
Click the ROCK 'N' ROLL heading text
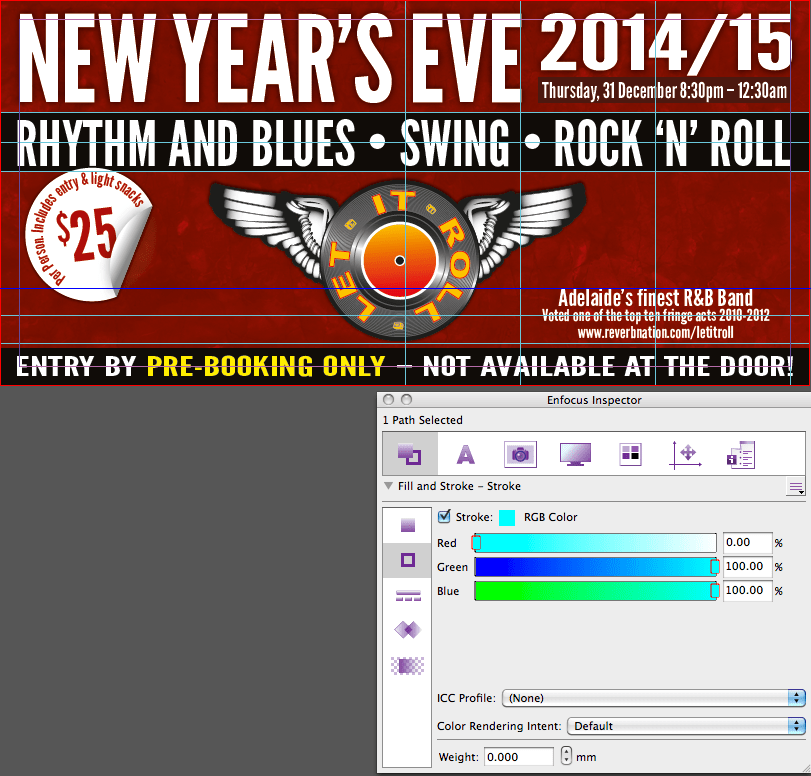pos(672,143)
